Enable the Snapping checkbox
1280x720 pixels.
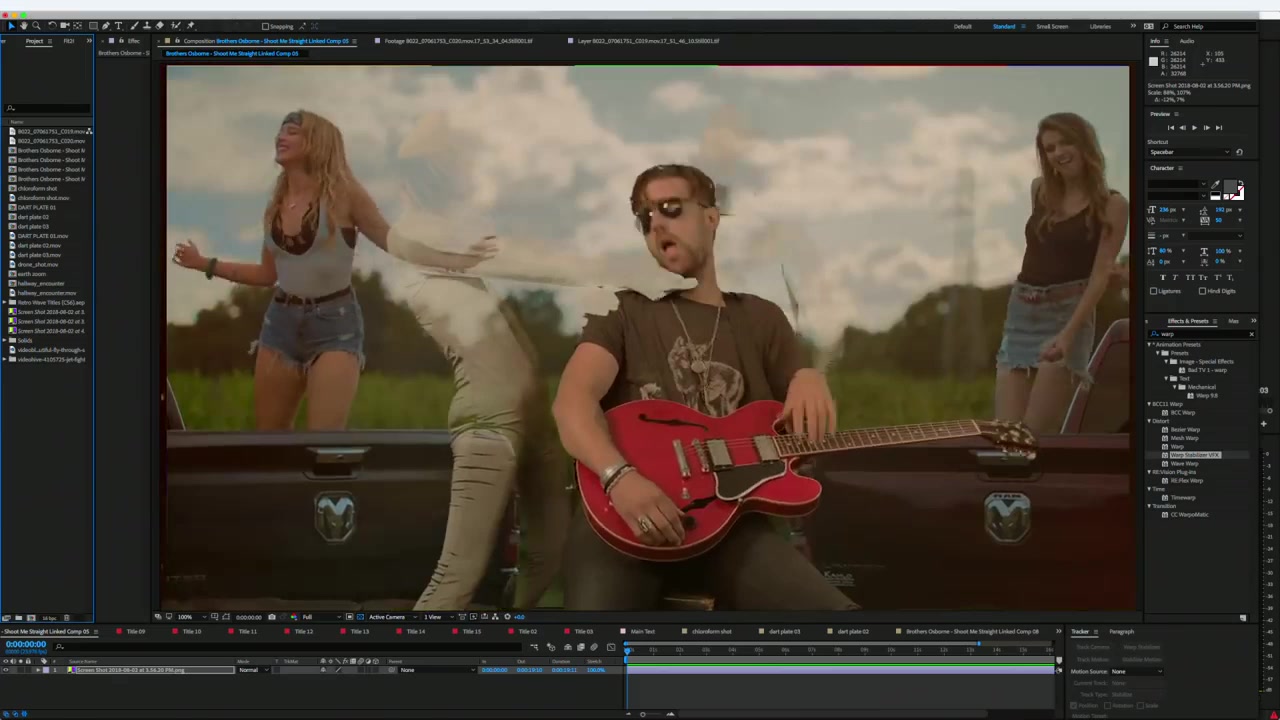coord(265,27)
